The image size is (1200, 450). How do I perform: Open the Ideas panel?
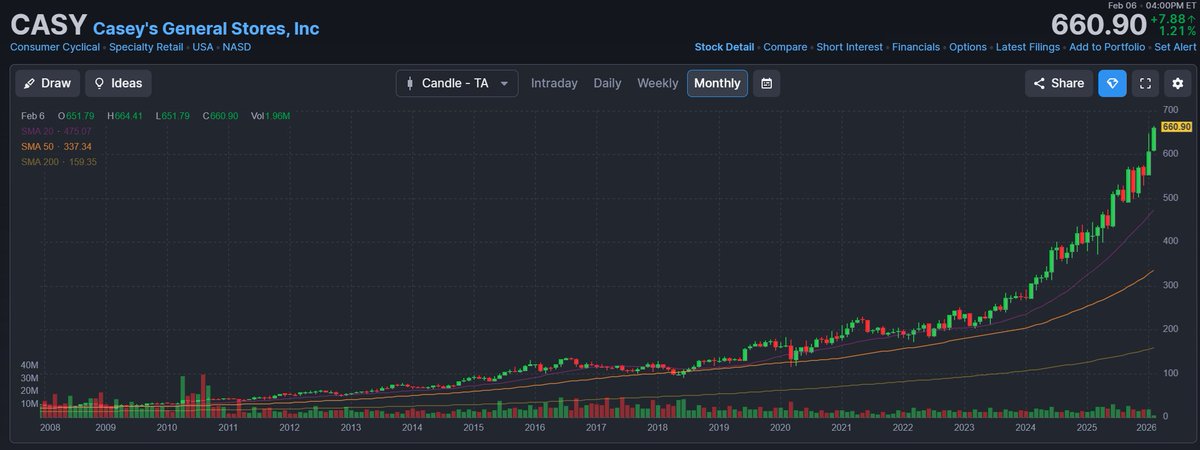click(x=117, y=83)
